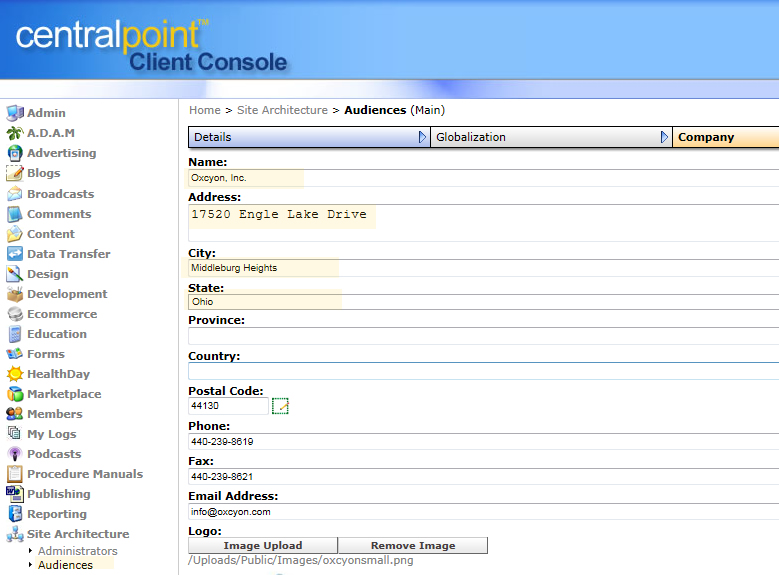Expand the arrow after Details tab
The width and height of the screenshot is (779, 575).
click(x=423, y=138)
